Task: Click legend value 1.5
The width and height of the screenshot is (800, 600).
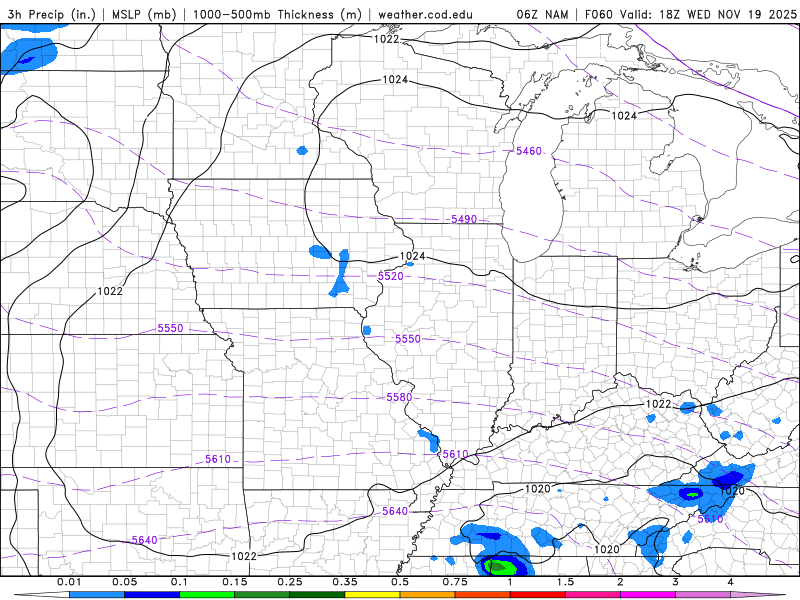Action: click(565, 582)
